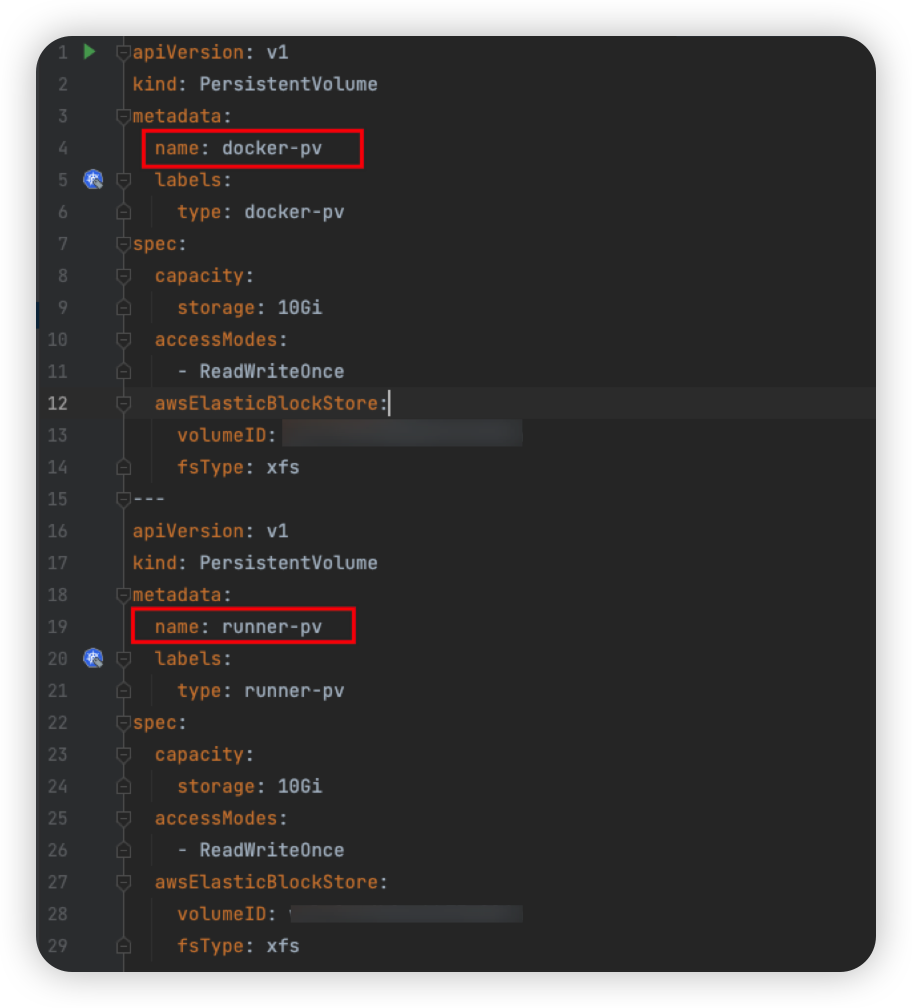Click the fsType xfs value on line 29

(282, 945)
